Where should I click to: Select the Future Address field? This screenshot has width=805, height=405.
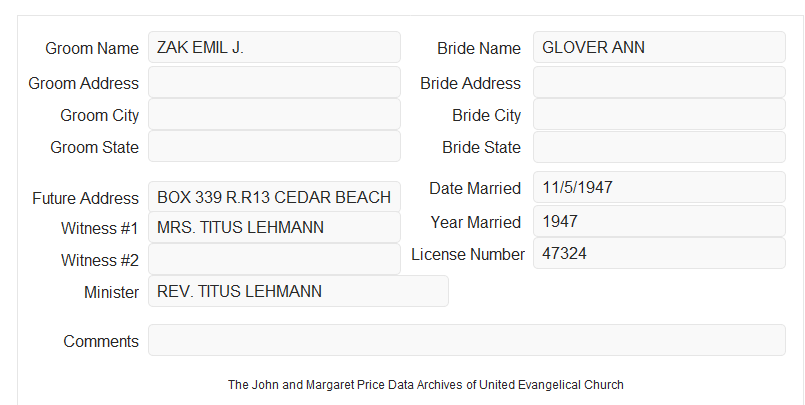coord(274,197)
